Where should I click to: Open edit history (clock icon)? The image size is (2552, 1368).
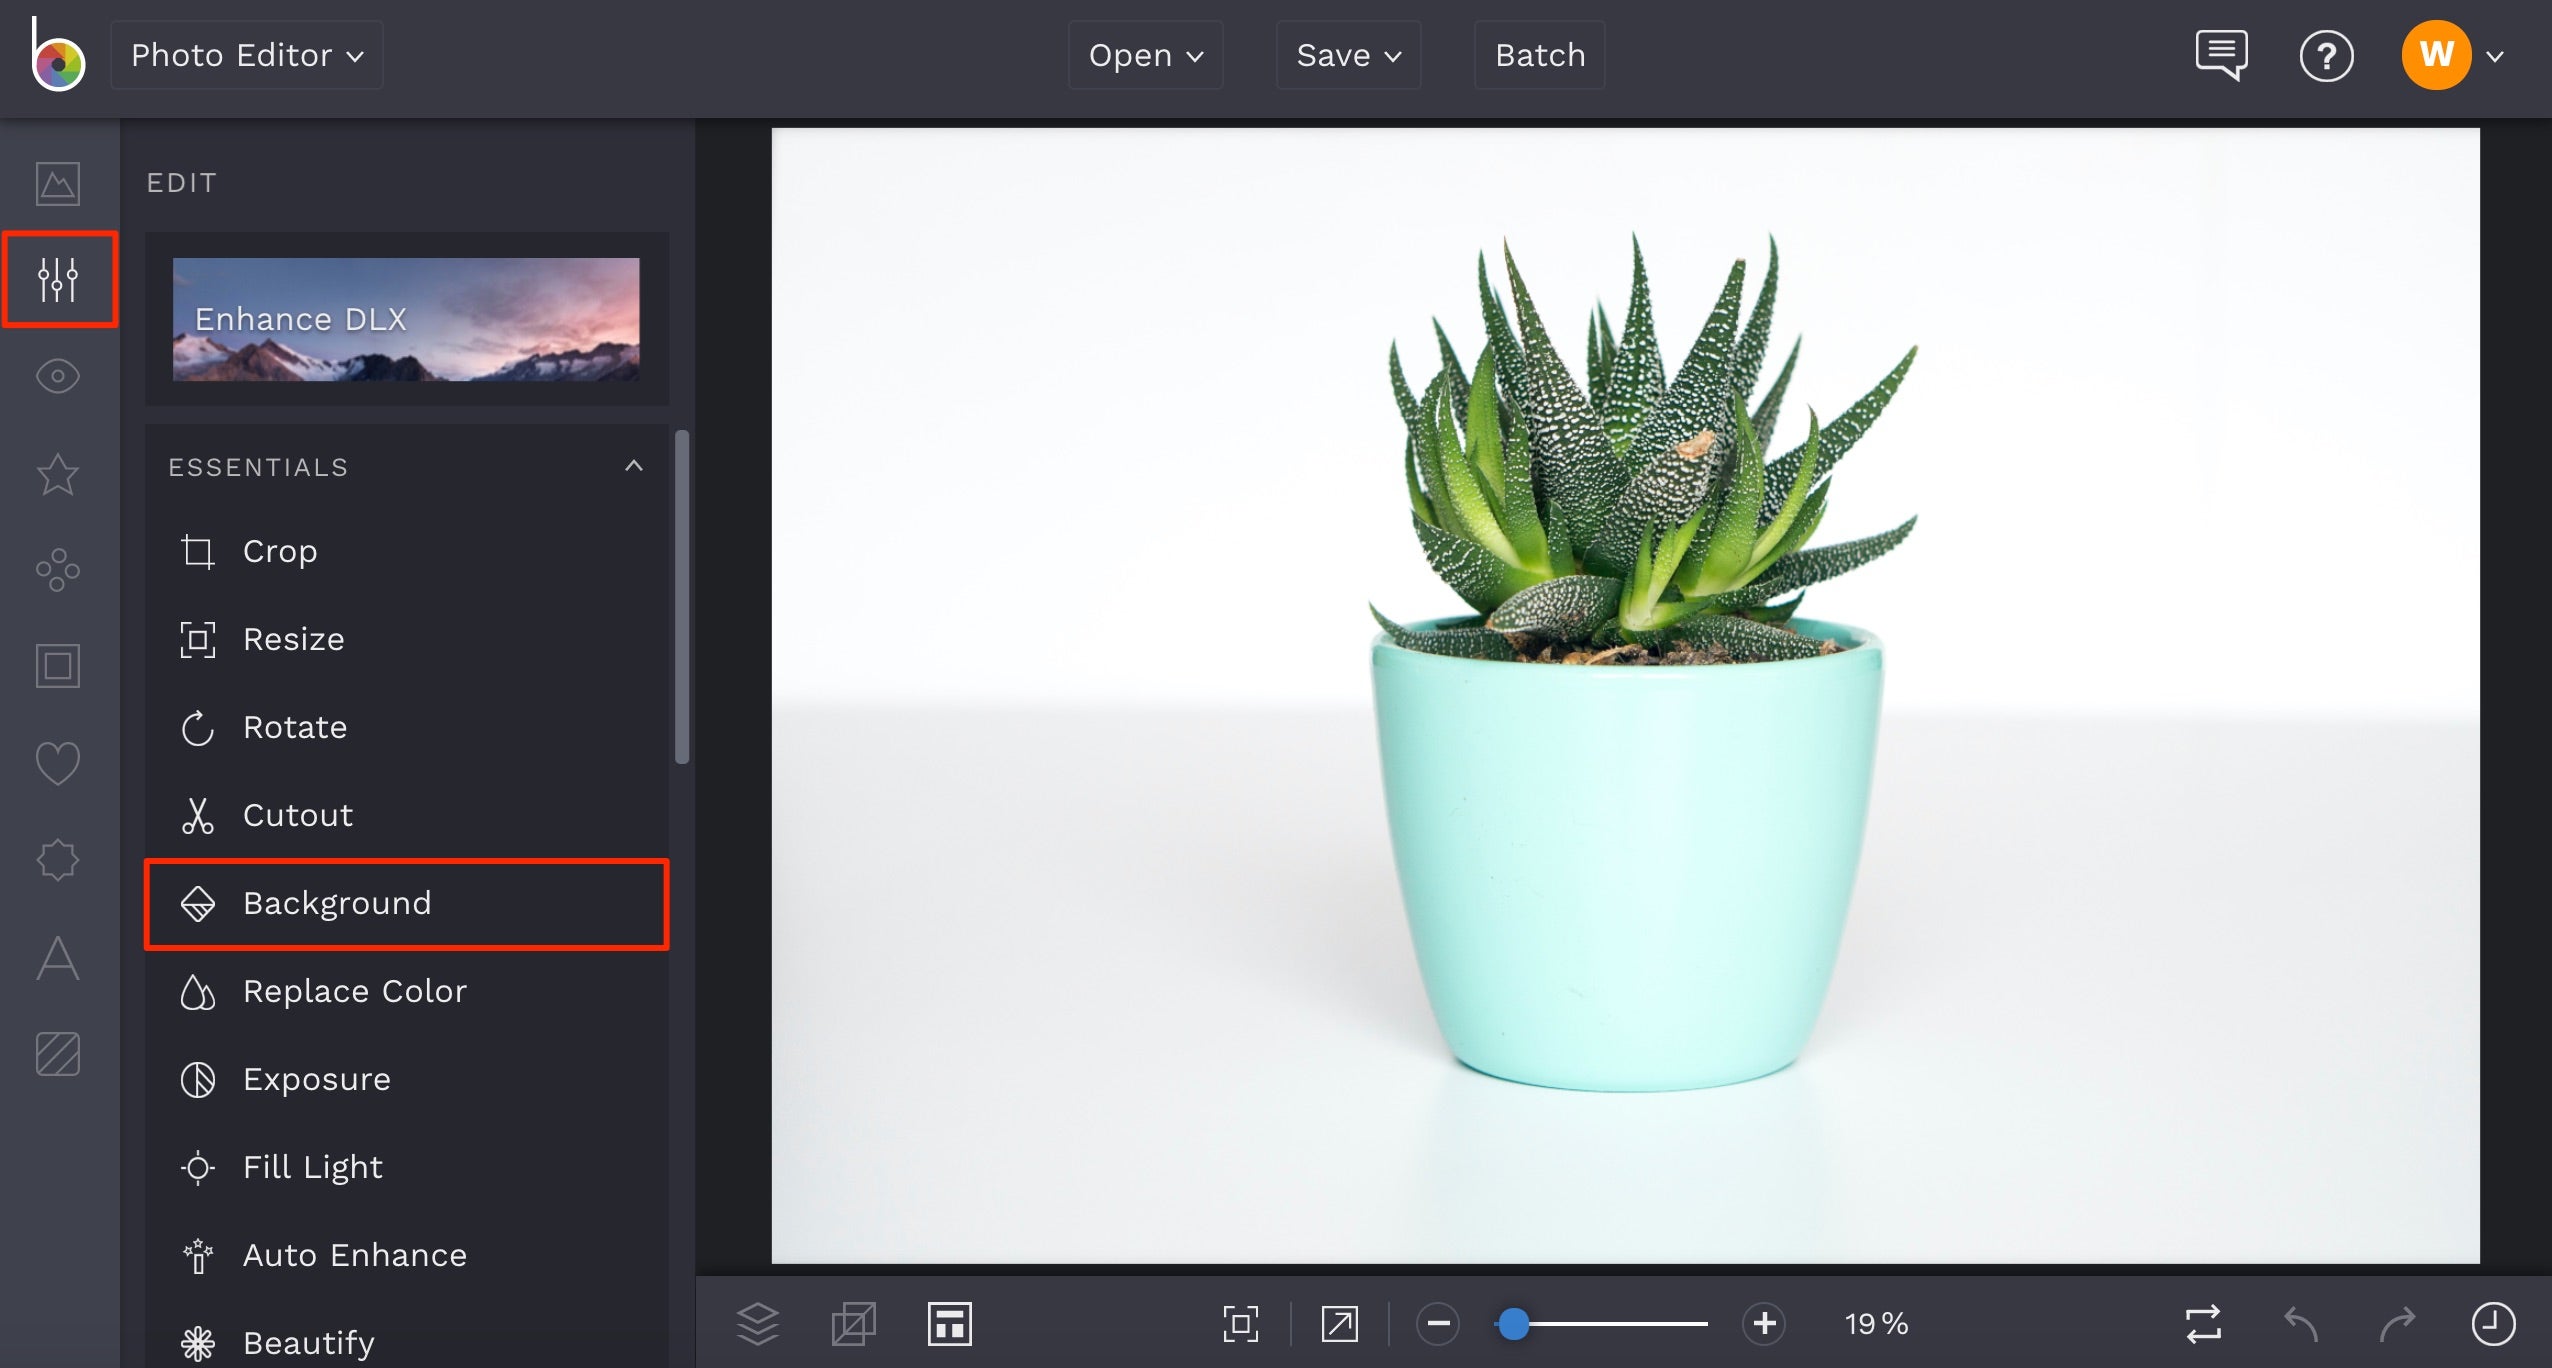[x=2494, y=1323]
